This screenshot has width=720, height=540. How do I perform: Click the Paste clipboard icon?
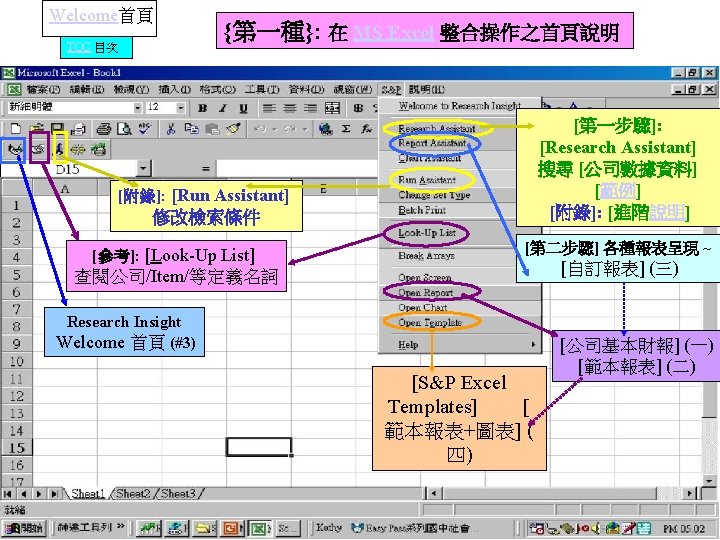coord(212,129)
